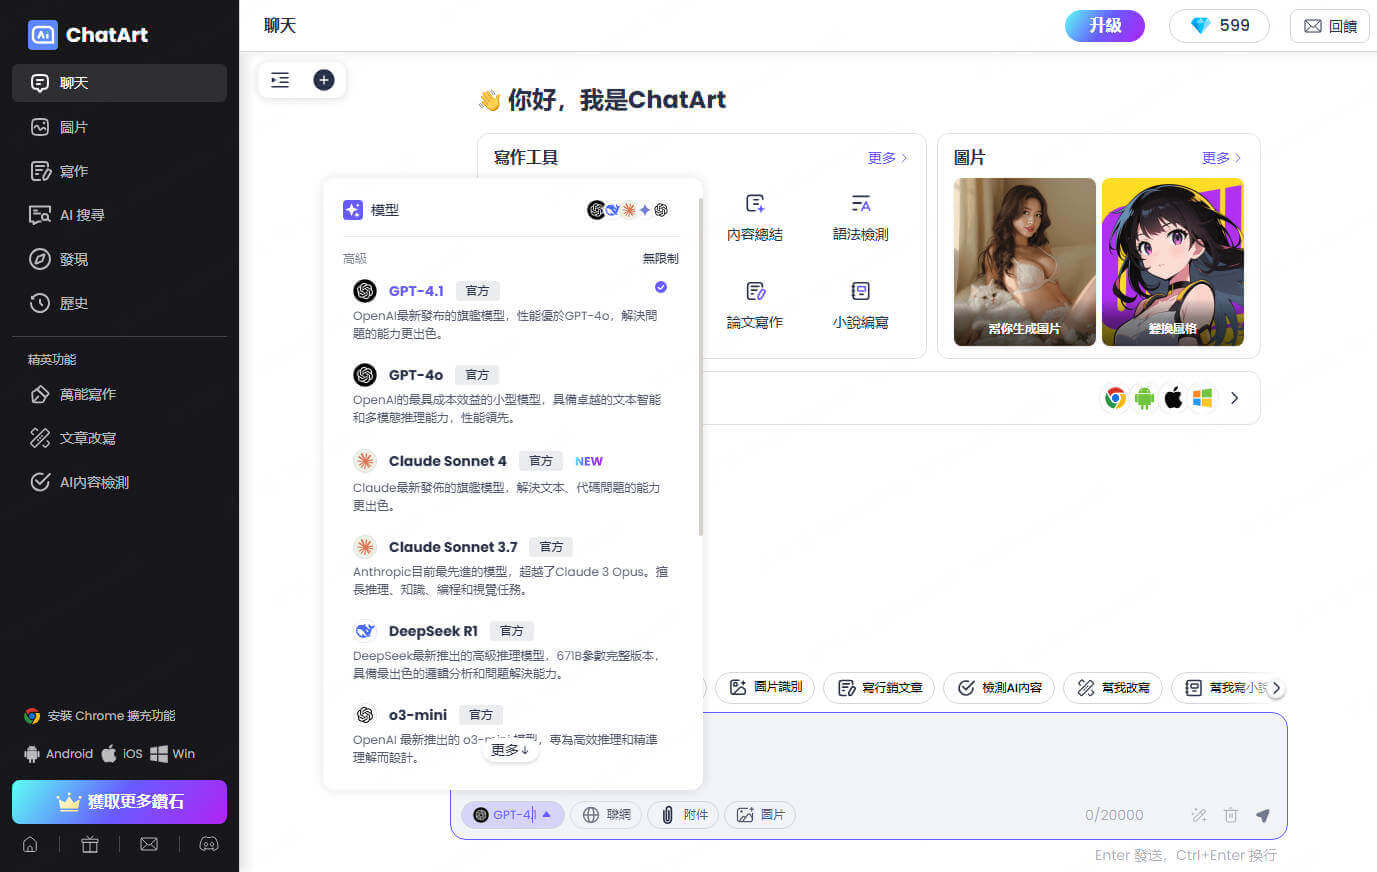Select the GPT-4o model
The height and width of the screenshot is (872, 1377).
(x=510, y=395)
